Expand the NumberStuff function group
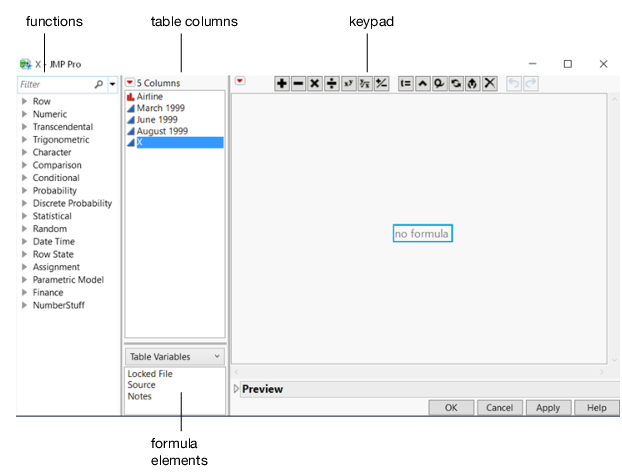 coord(24,305)
